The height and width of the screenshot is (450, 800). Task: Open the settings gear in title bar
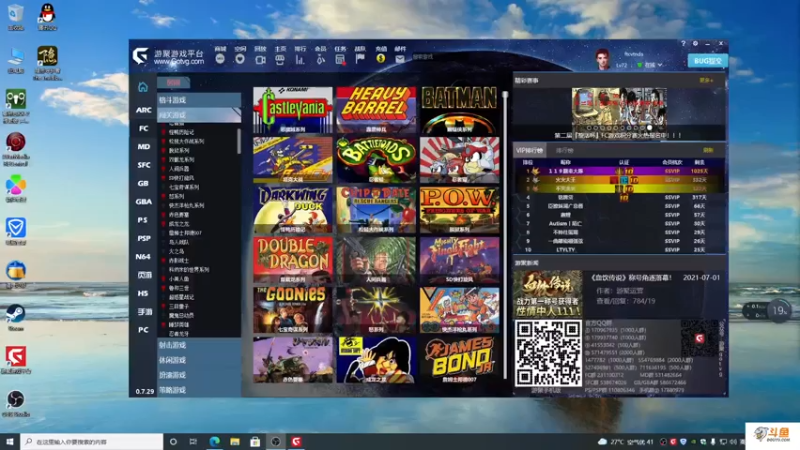click(x=695, y=44)
